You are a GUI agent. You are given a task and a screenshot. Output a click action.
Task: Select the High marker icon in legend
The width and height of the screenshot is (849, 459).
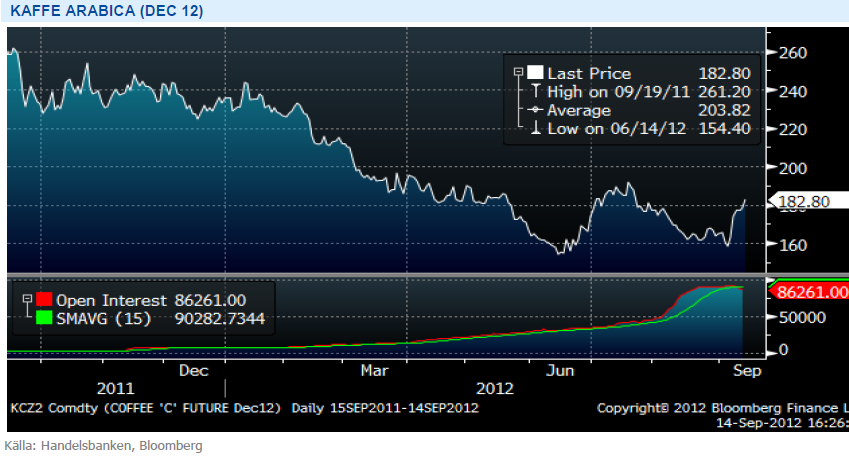pos(535,92)
